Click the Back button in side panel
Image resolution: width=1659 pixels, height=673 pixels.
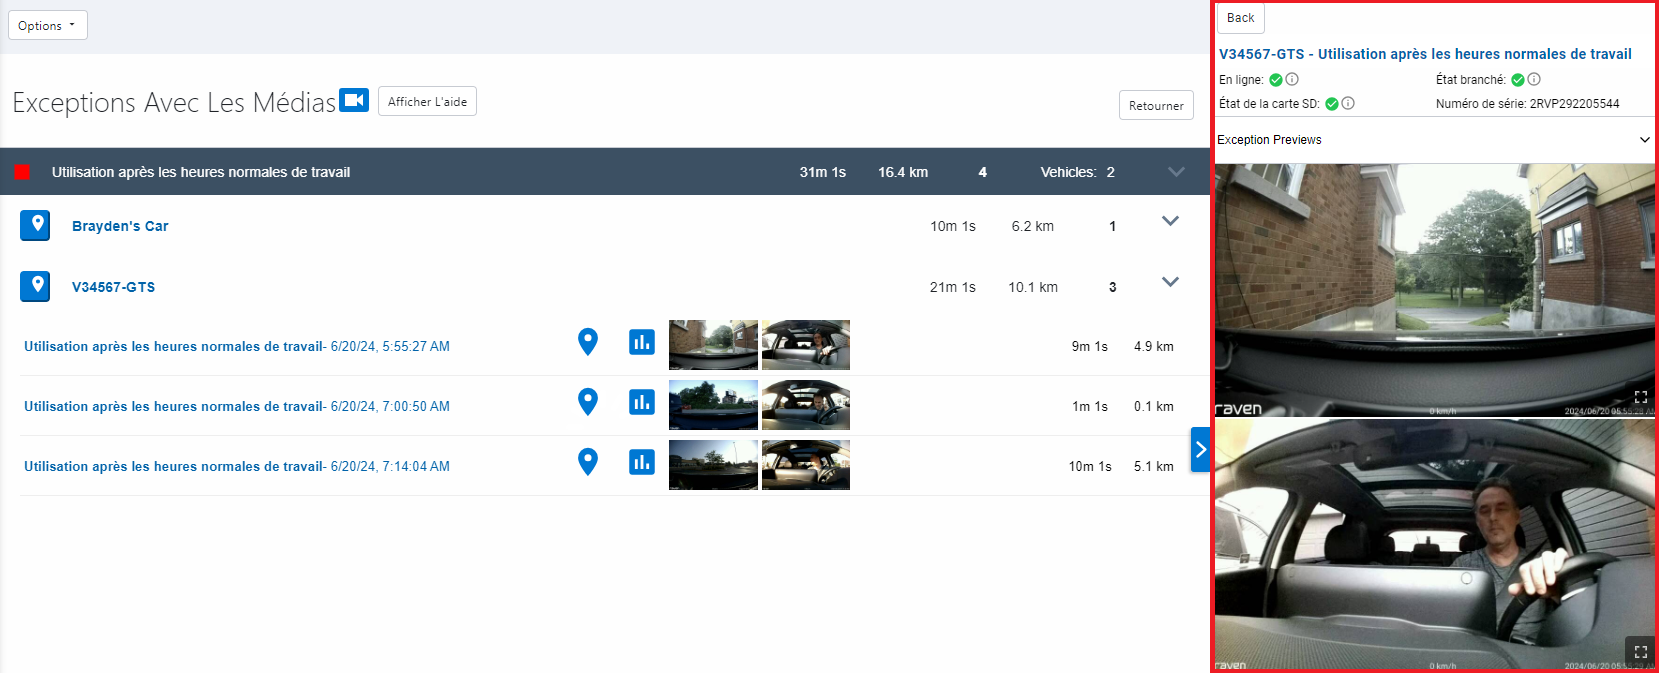pos(1240,18)
